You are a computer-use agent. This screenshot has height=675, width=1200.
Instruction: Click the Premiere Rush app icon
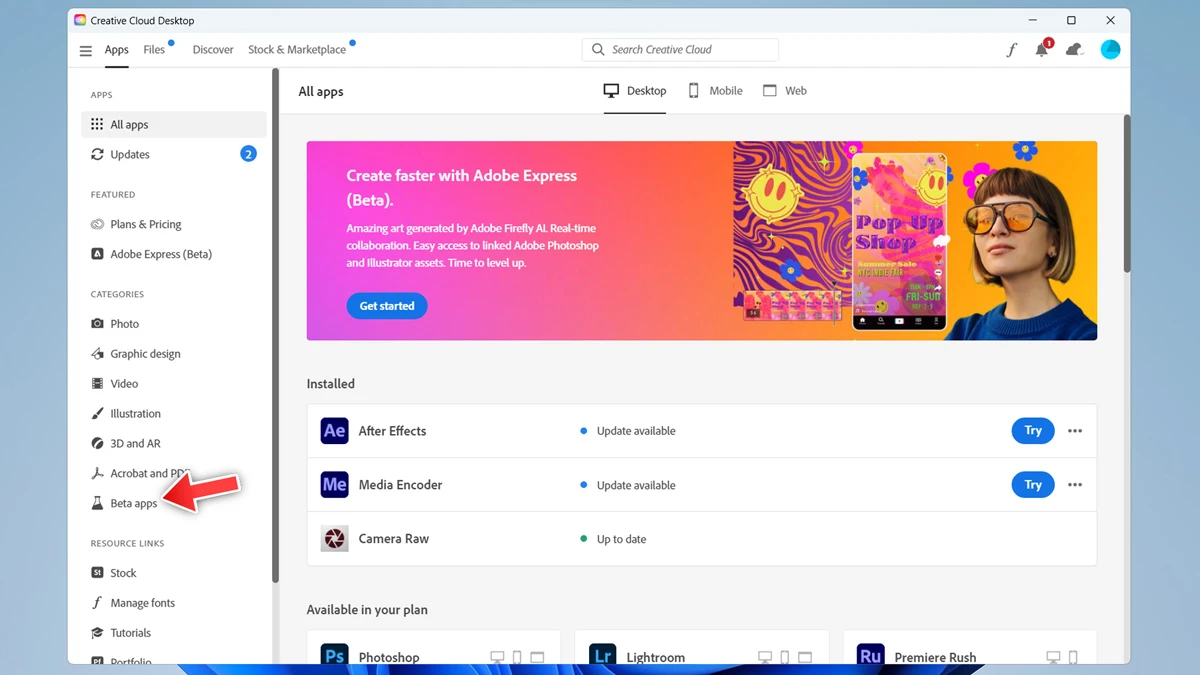[x=870, y=655]
